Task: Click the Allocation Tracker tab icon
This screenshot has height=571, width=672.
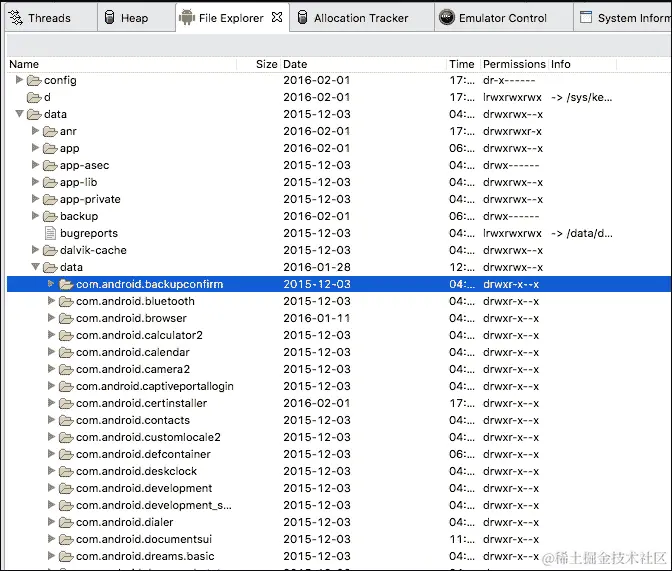Action: 303,18
